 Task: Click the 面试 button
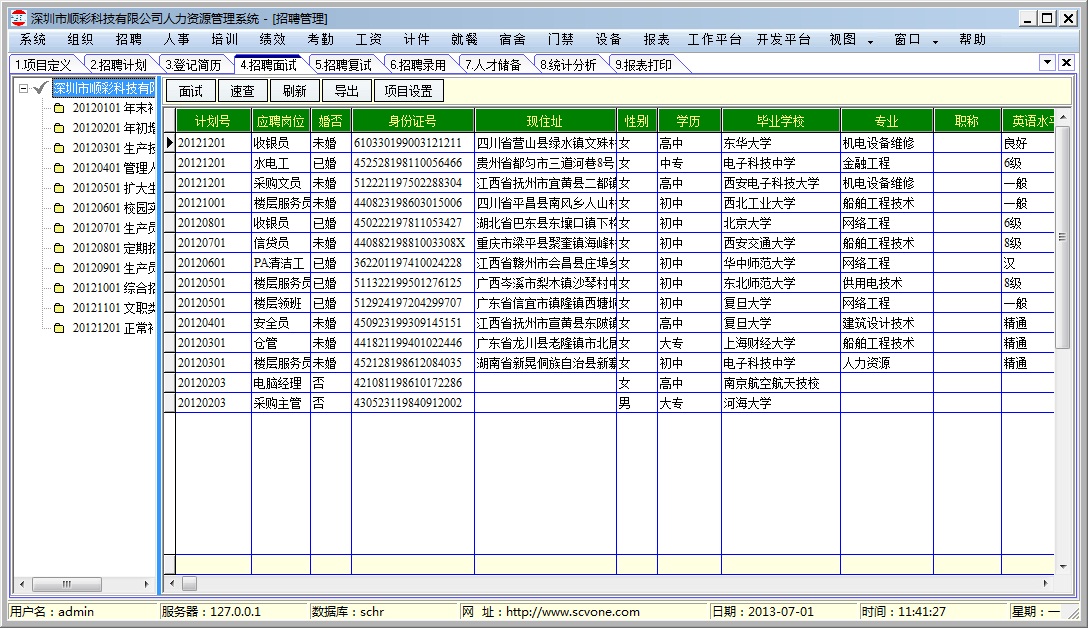click(191, 91)
